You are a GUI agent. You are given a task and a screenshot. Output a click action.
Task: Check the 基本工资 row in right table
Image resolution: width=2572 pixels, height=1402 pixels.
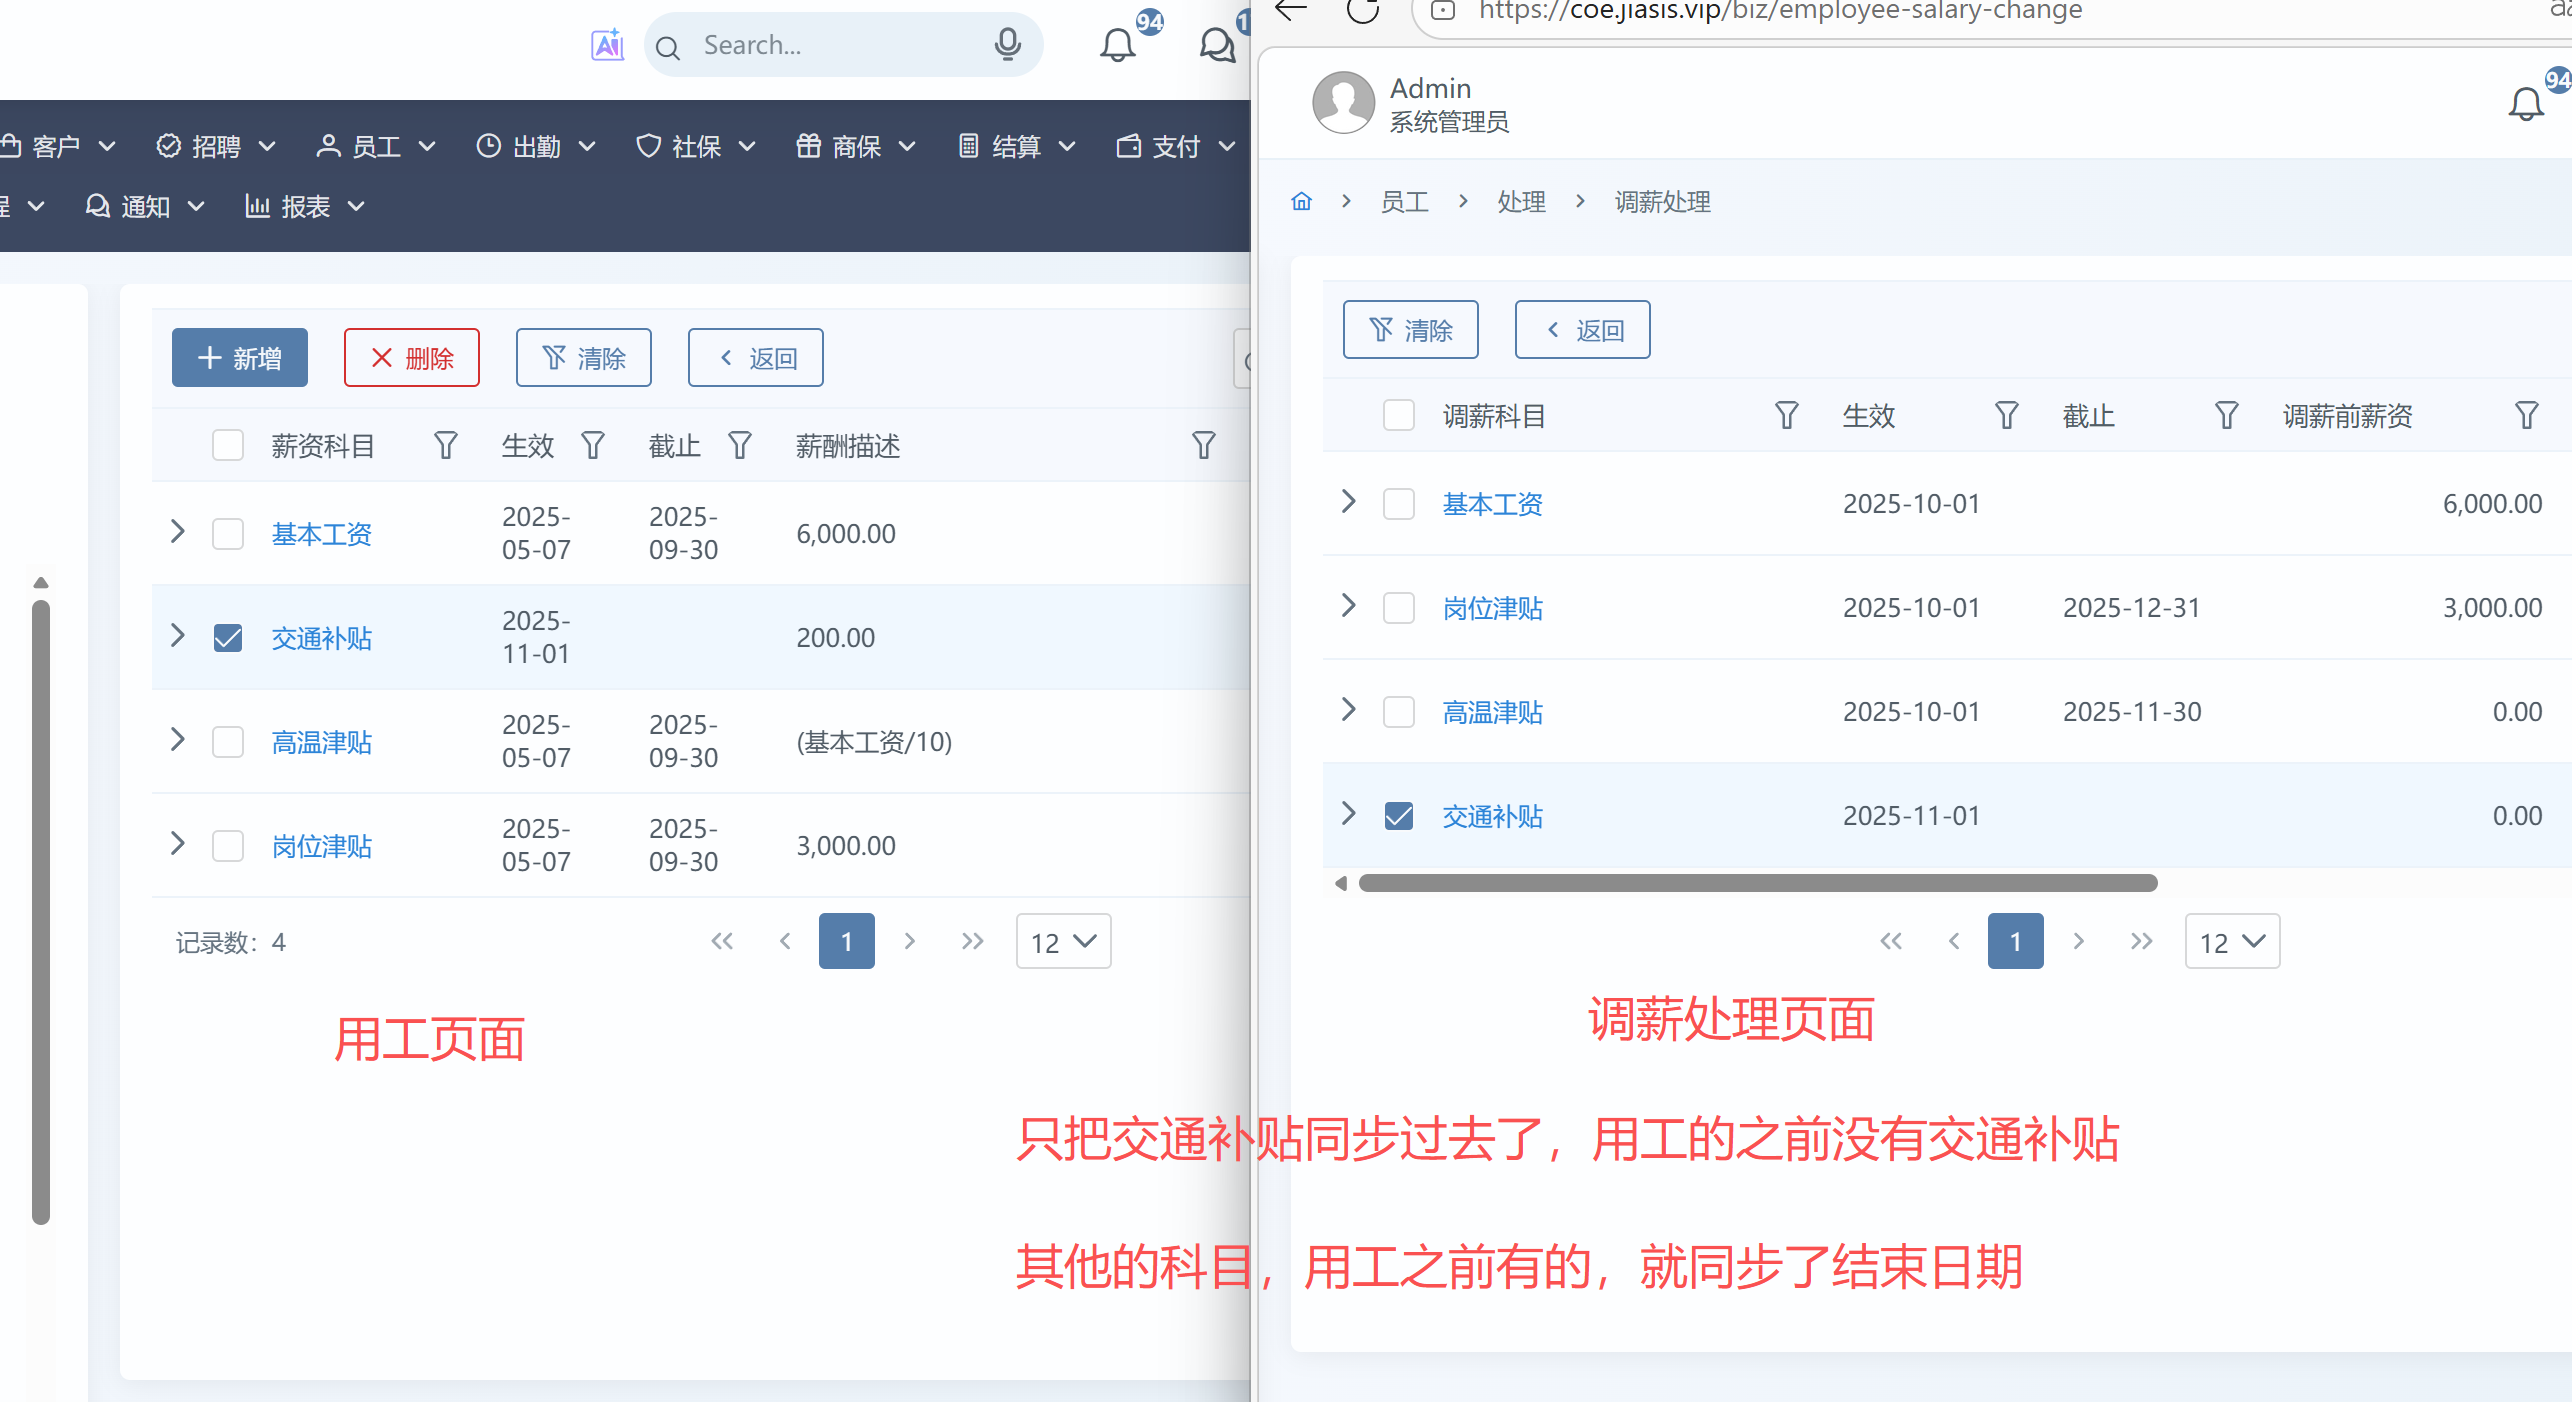pos(1398,503)
